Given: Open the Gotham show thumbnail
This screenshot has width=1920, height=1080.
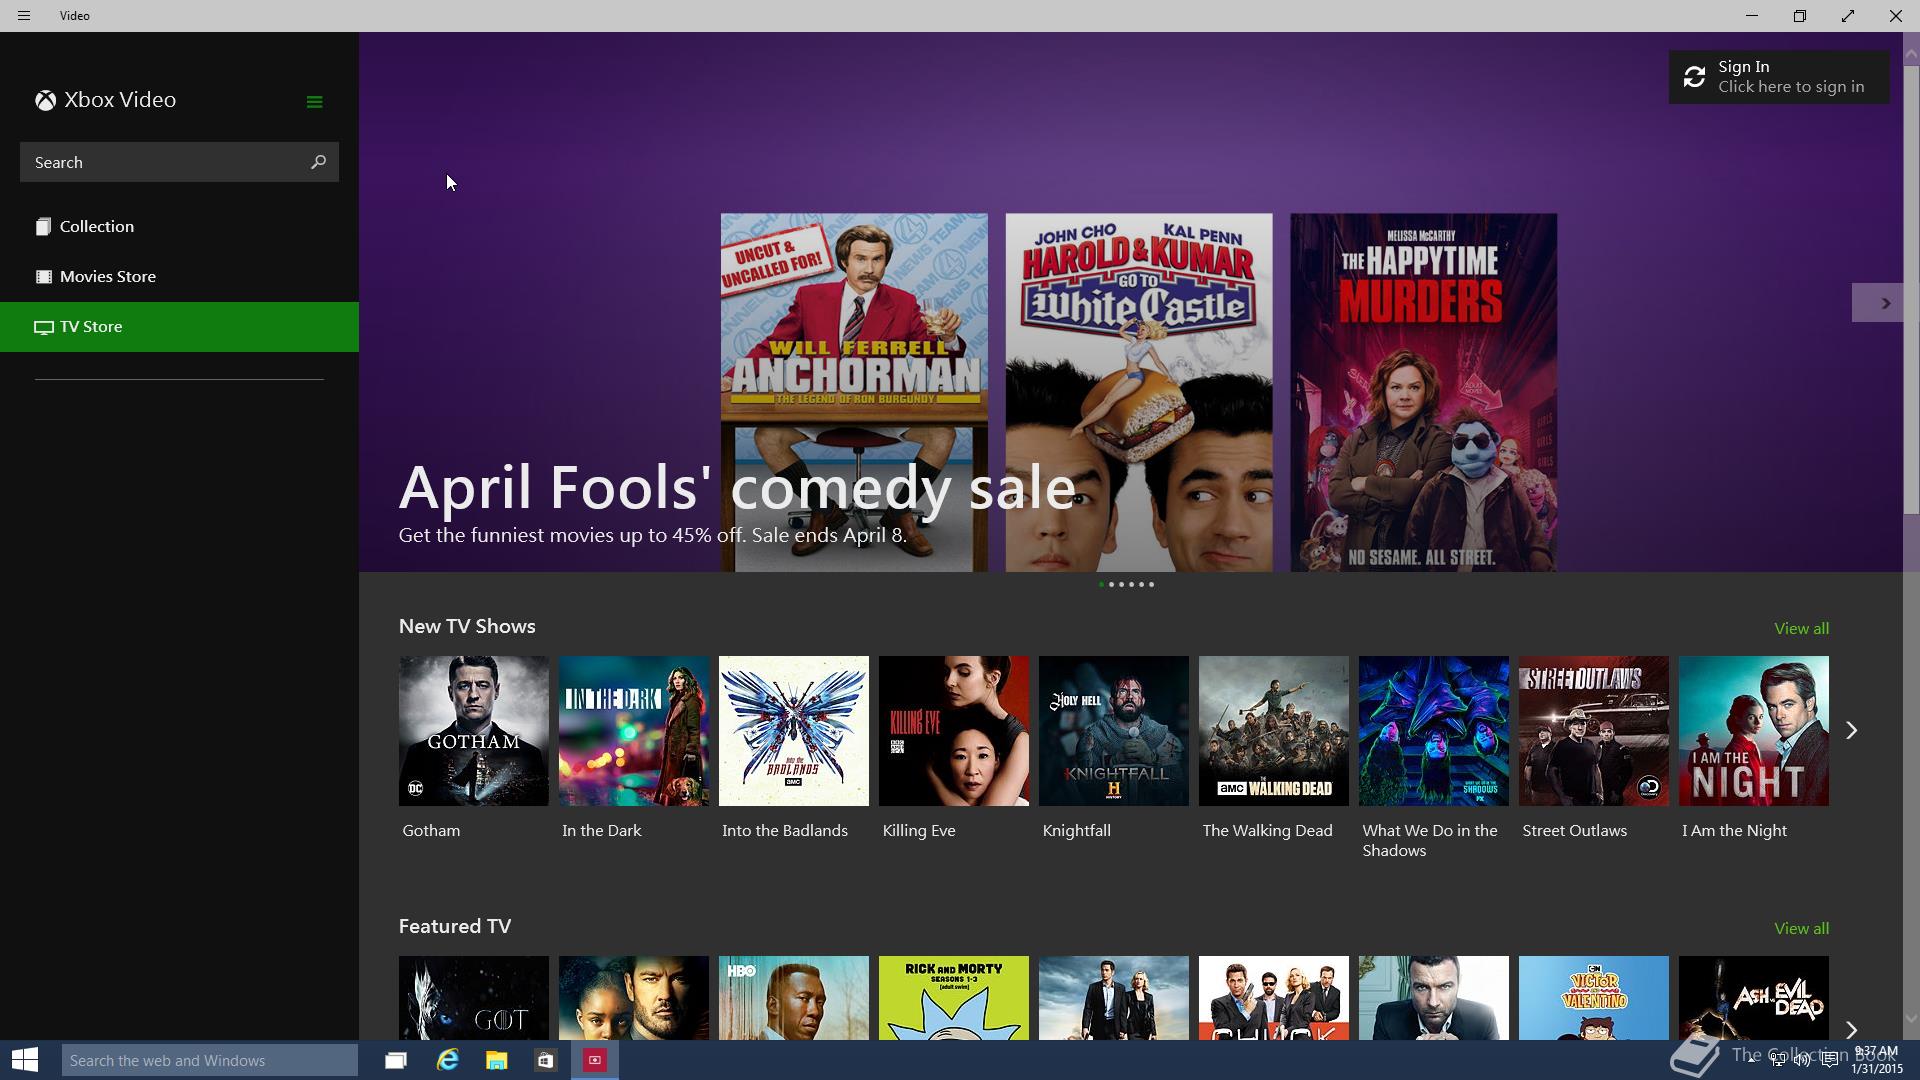Looking at the screenshot, I should [x=474, y=731].
